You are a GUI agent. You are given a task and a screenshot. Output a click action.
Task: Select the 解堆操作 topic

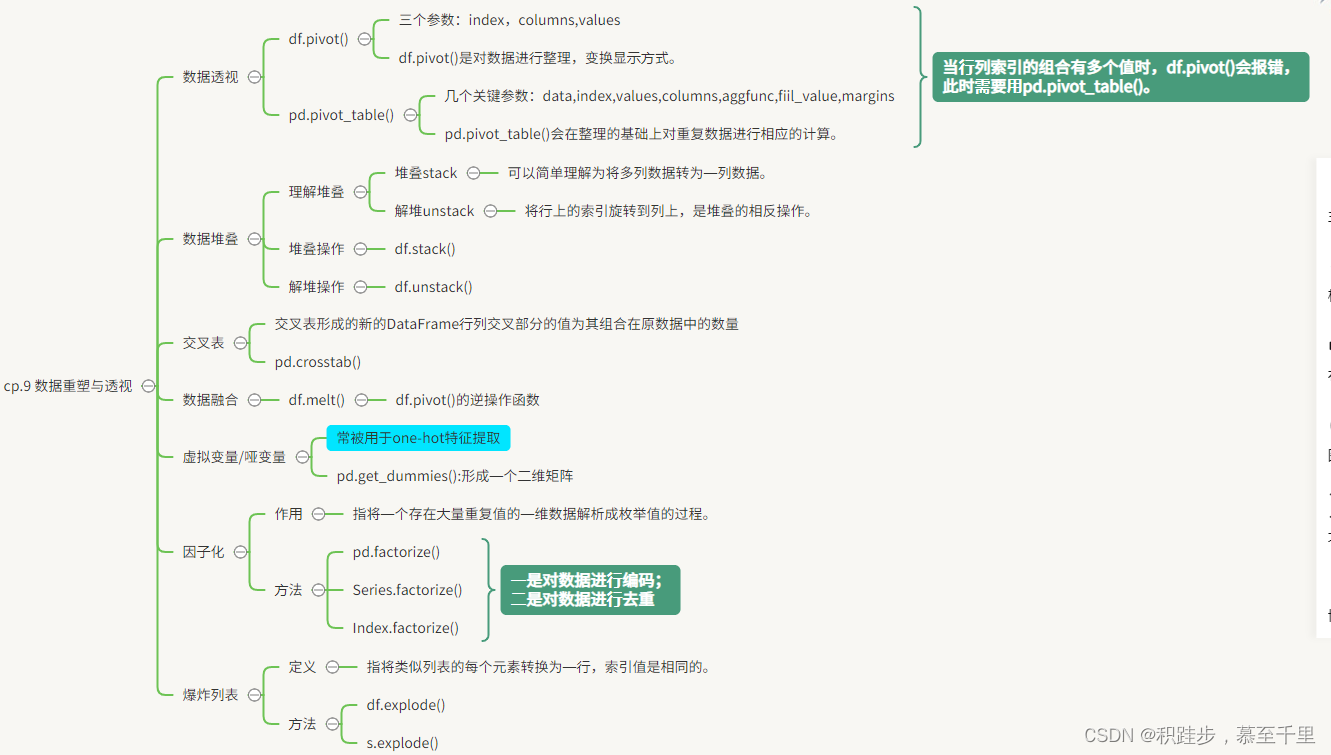pyautogui.click(x=316, y=287)
